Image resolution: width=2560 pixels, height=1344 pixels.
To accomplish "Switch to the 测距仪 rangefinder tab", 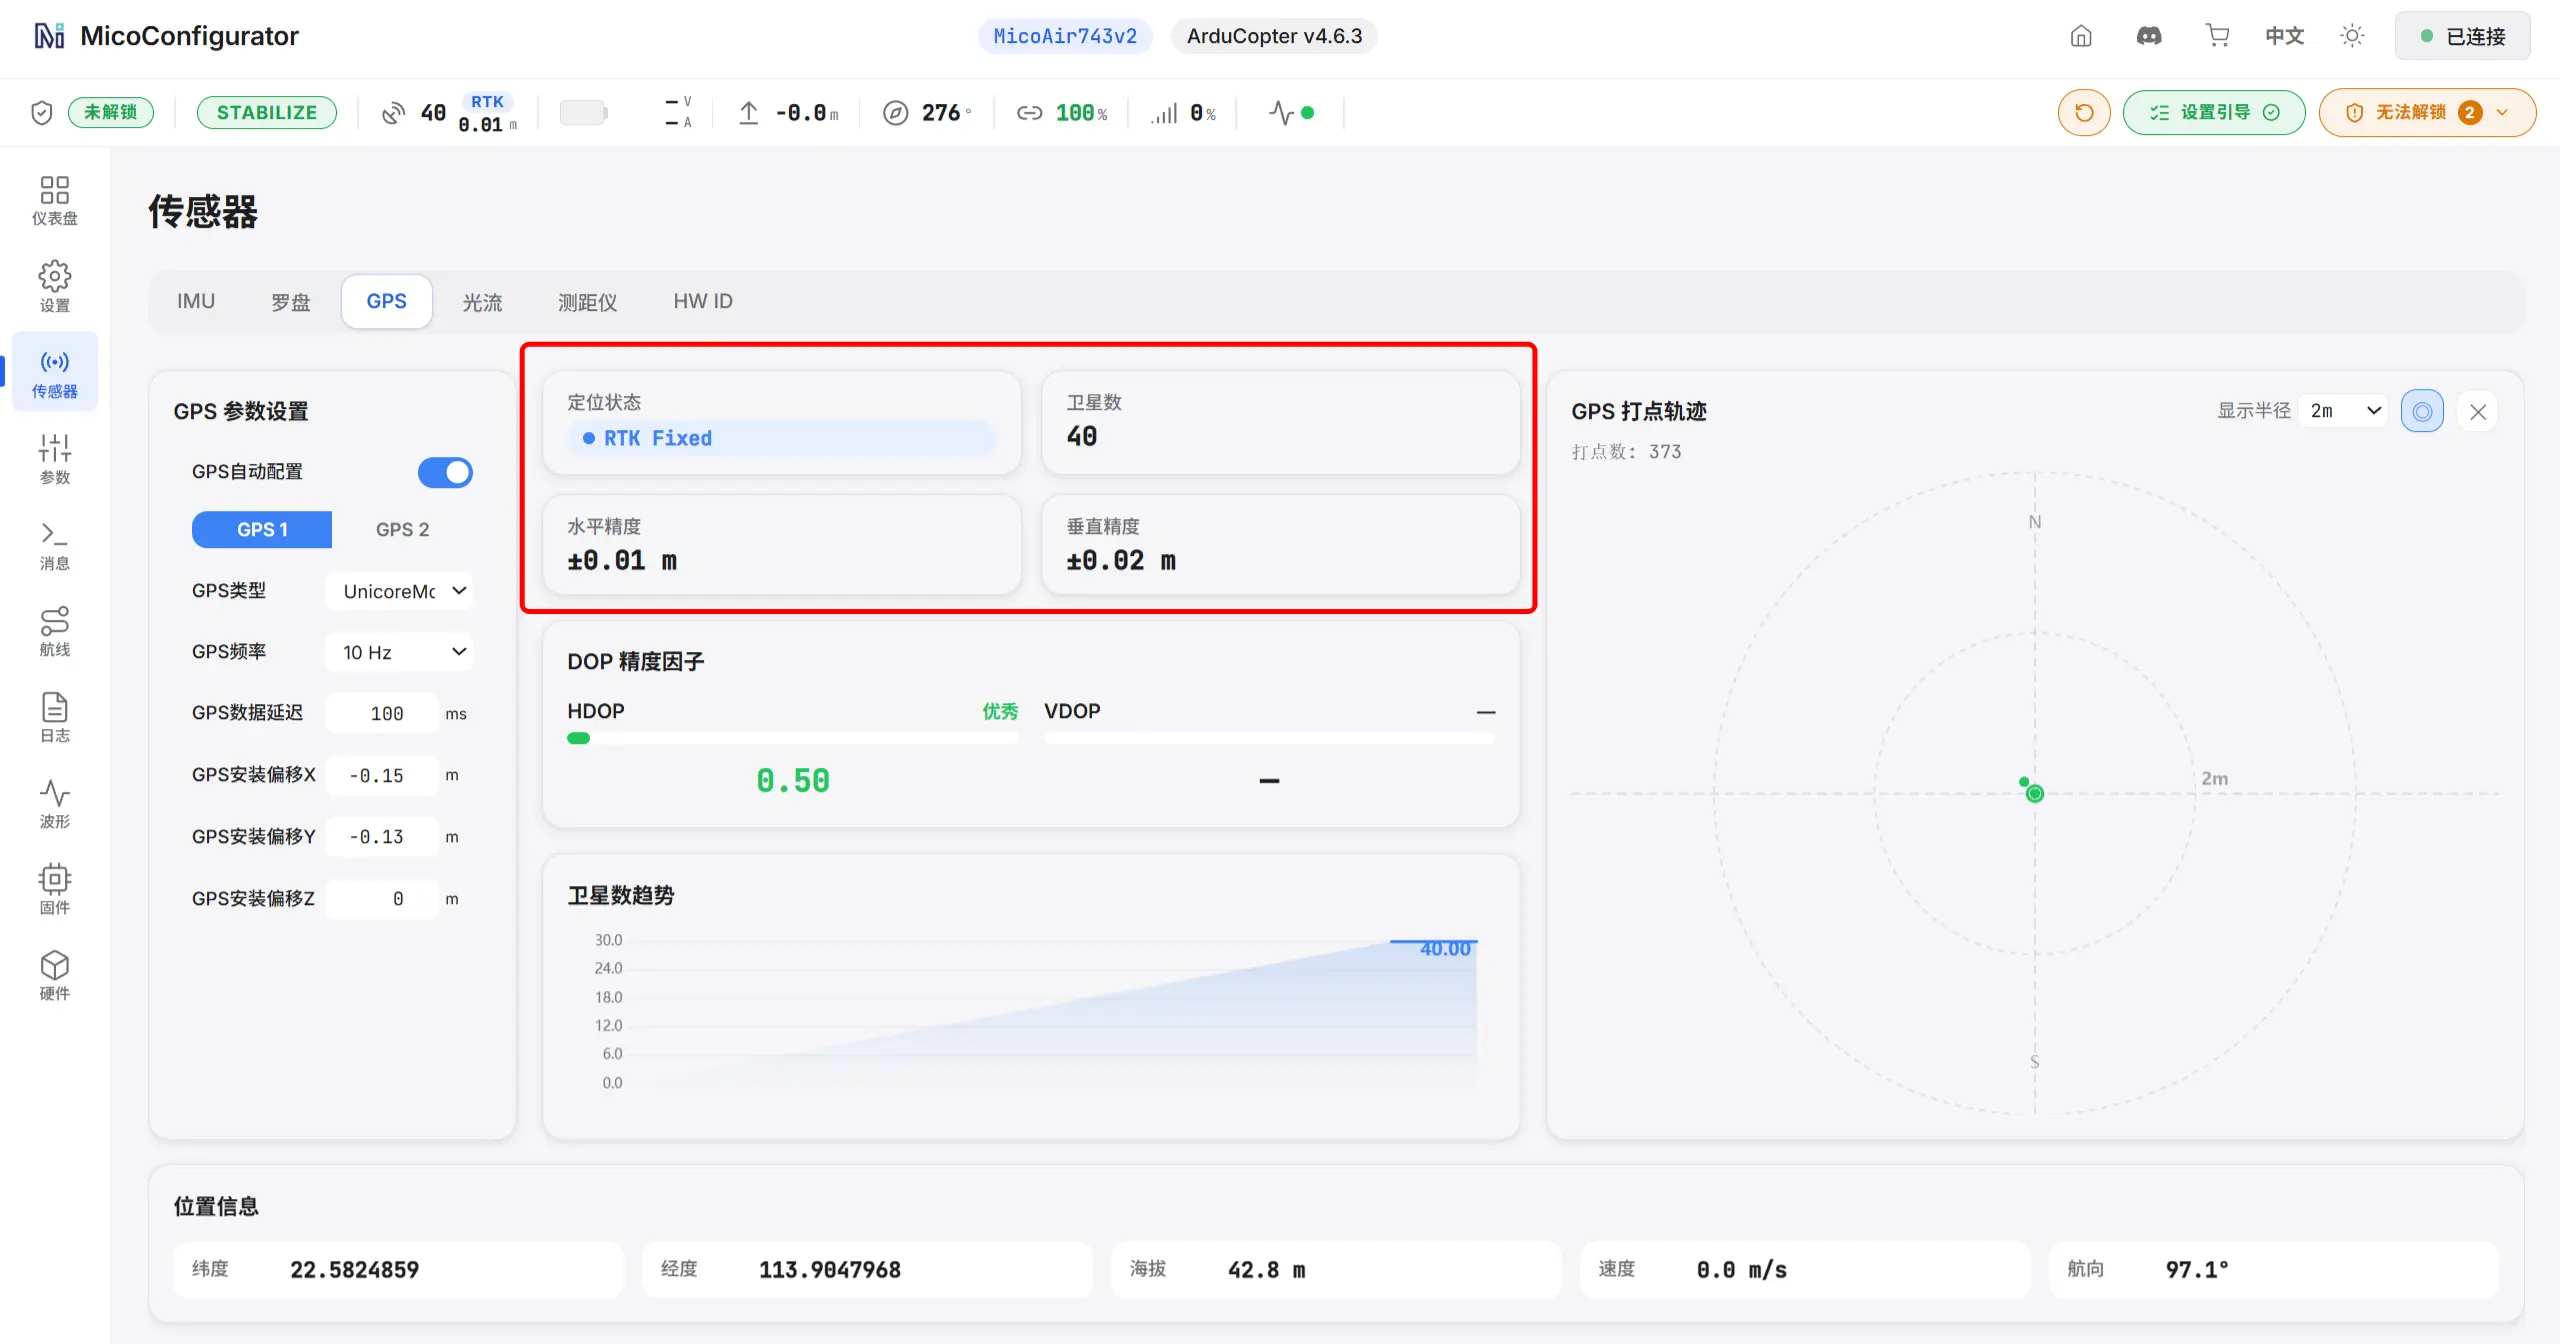I will (587, 301).
